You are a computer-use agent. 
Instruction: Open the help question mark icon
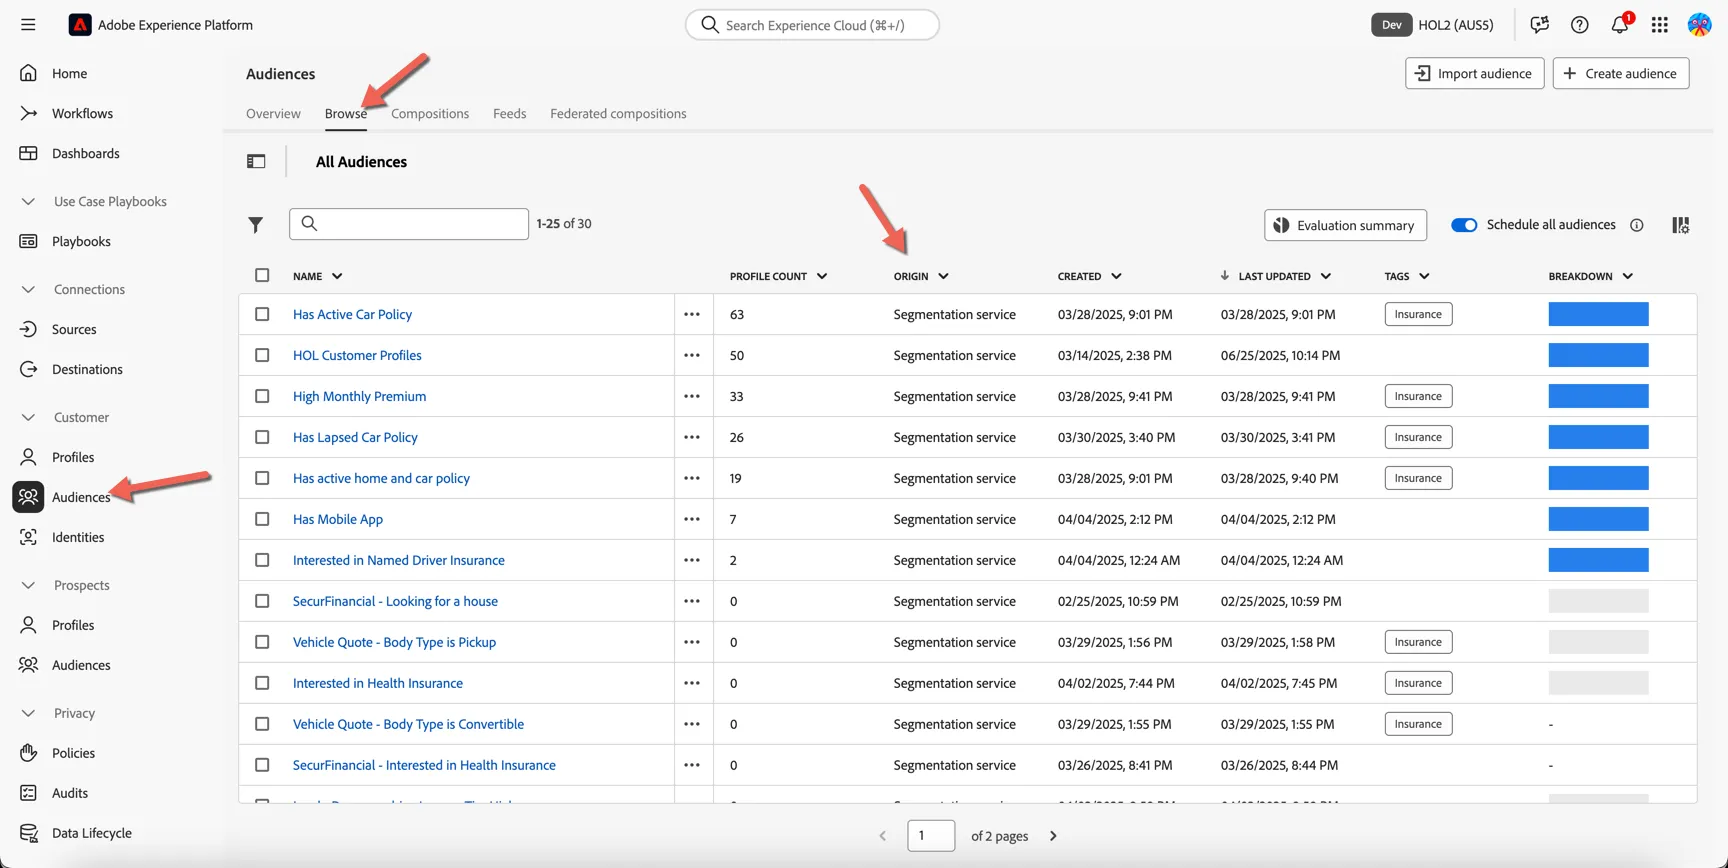(x=1579, y=25)
